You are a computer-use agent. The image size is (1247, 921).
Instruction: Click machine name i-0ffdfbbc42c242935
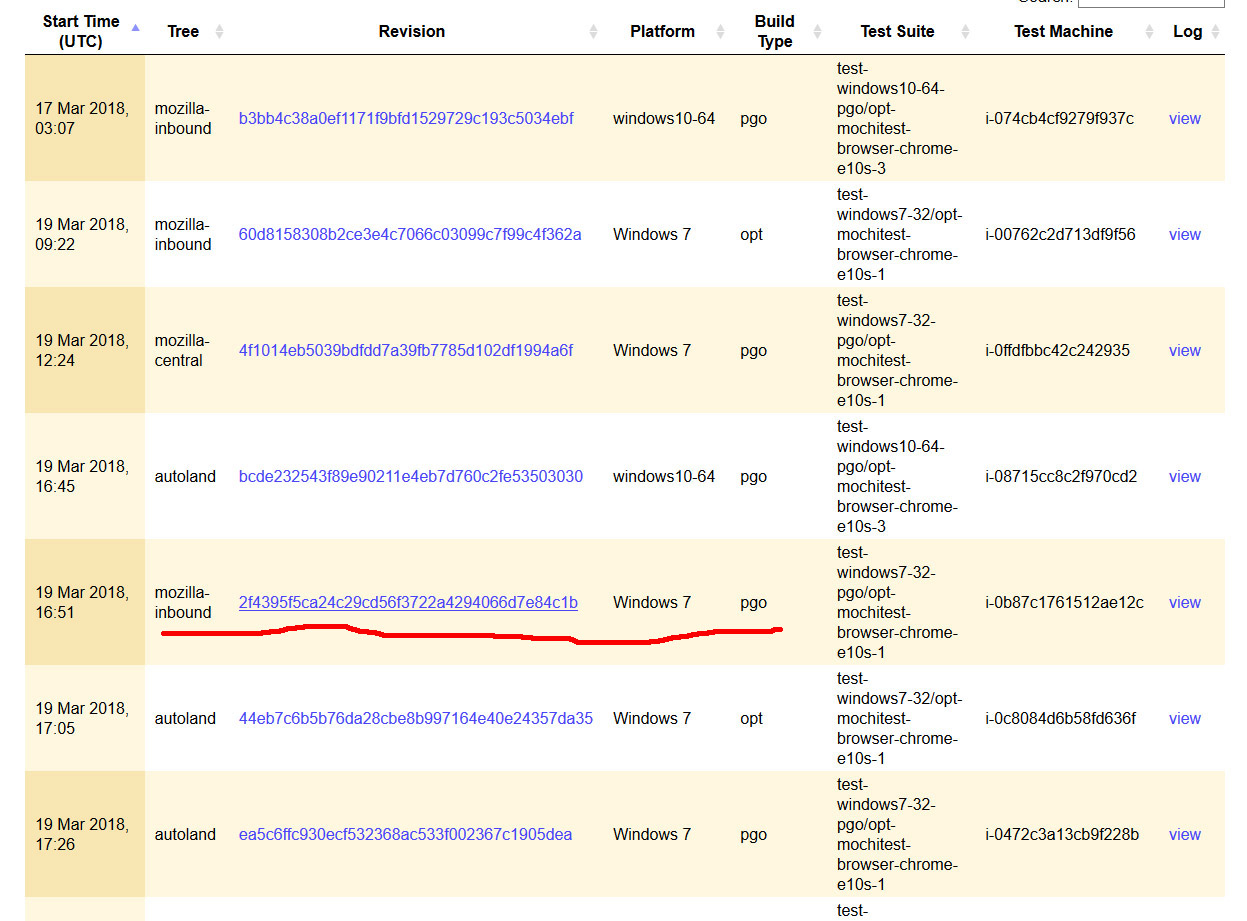[1057, 350]
